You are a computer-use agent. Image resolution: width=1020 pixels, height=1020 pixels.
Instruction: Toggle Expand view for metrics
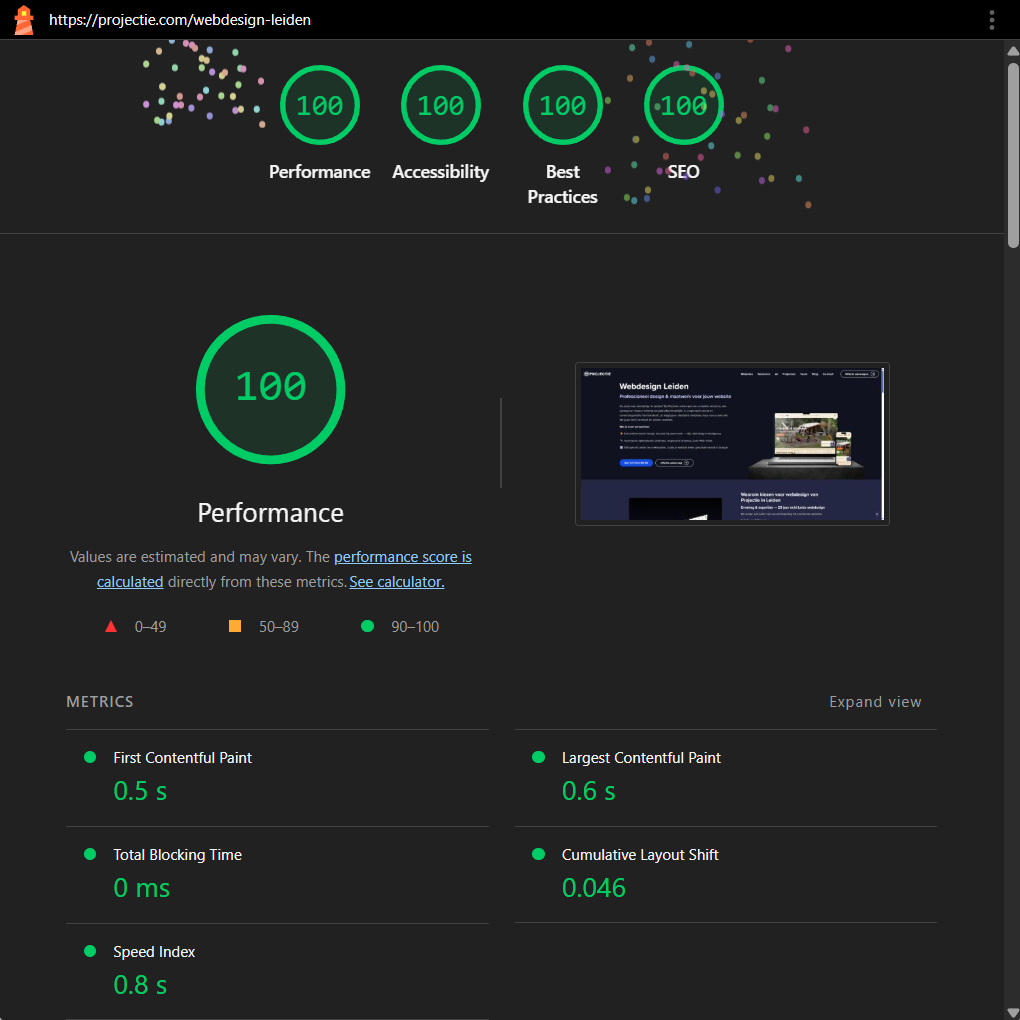(874, 702)
